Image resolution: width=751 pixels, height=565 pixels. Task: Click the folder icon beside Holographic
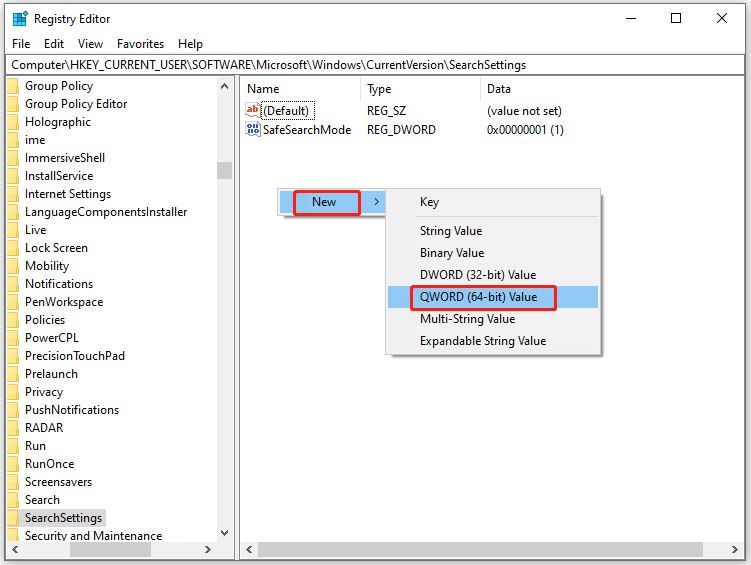13,122
